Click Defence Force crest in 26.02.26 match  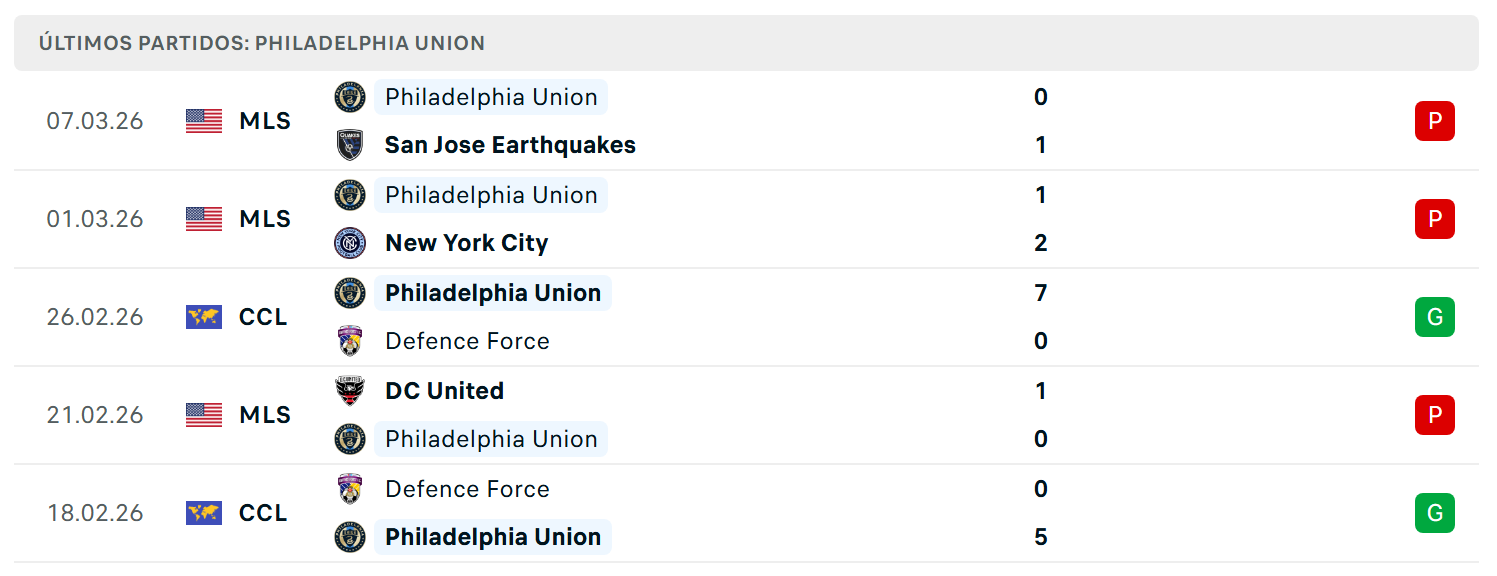coord(350,341)
